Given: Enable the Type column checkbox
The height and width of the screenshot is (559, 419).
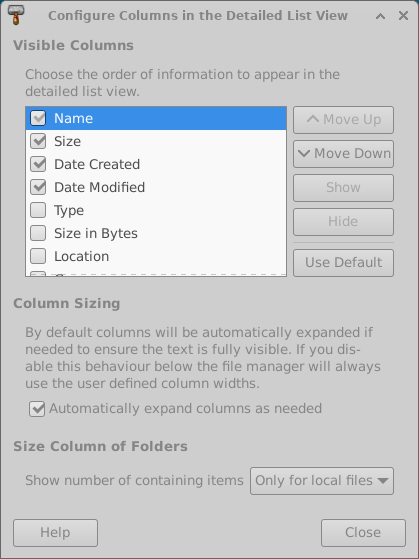Looking at the screenshot, I should tap(38, 210).
